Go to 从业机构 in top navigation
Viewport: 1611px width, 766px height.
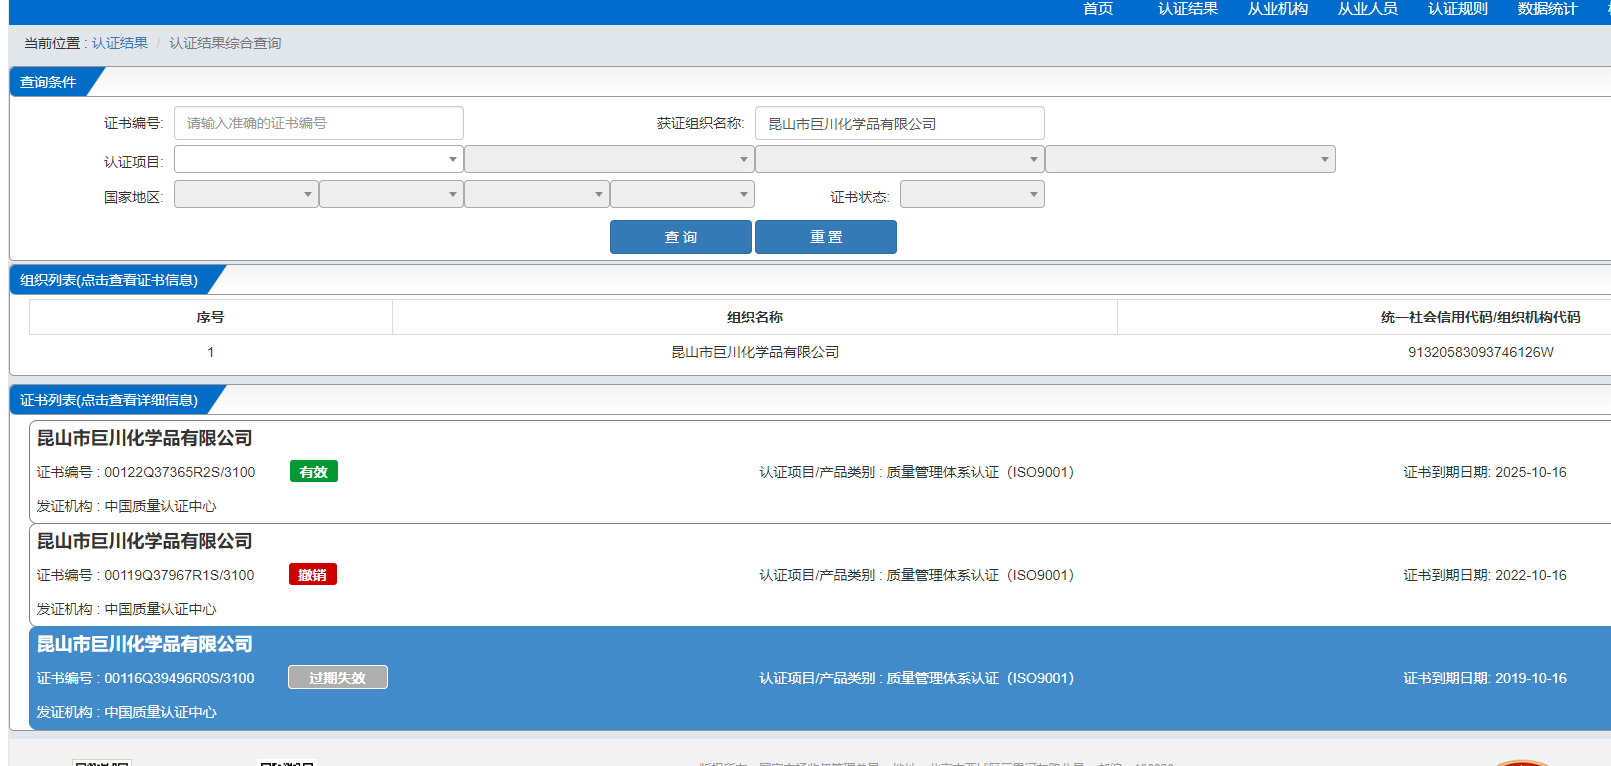coord(1277,9)
